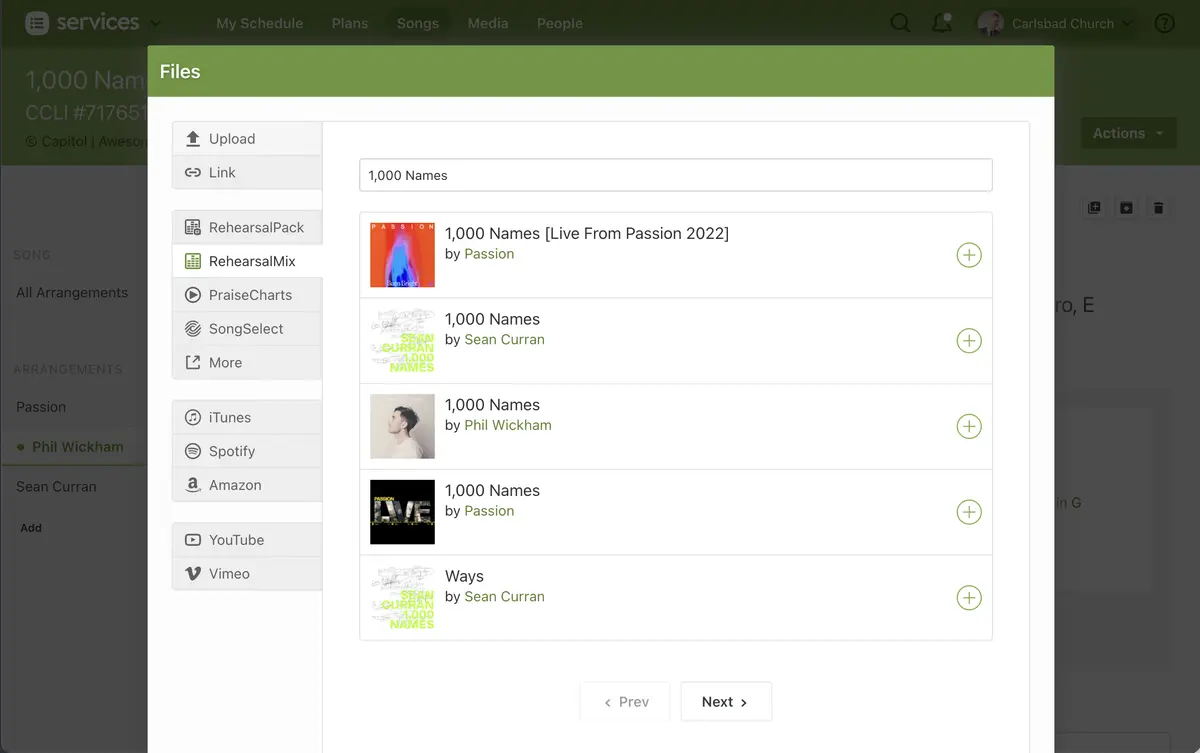
Task: Choose RehearsalPack source
Action: pyautogui.click(x=247, y=227)
